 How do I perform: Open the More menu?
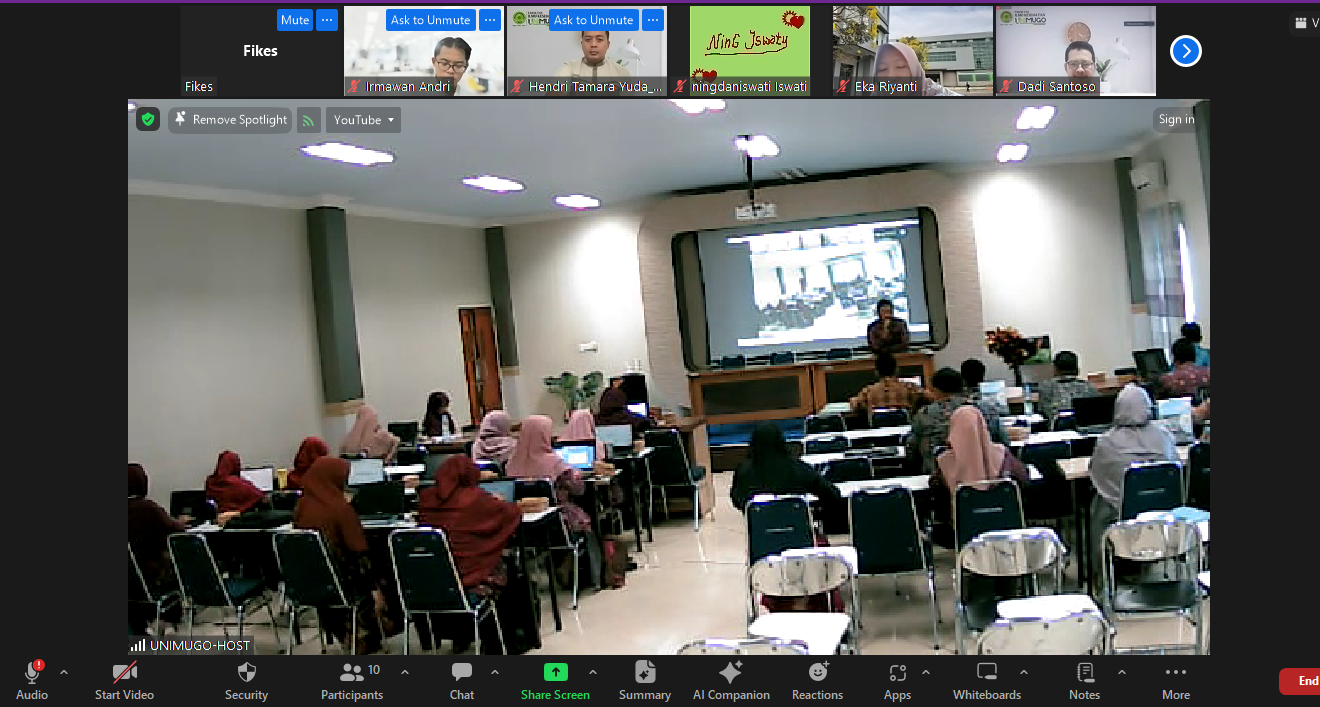click(1175, 672)
